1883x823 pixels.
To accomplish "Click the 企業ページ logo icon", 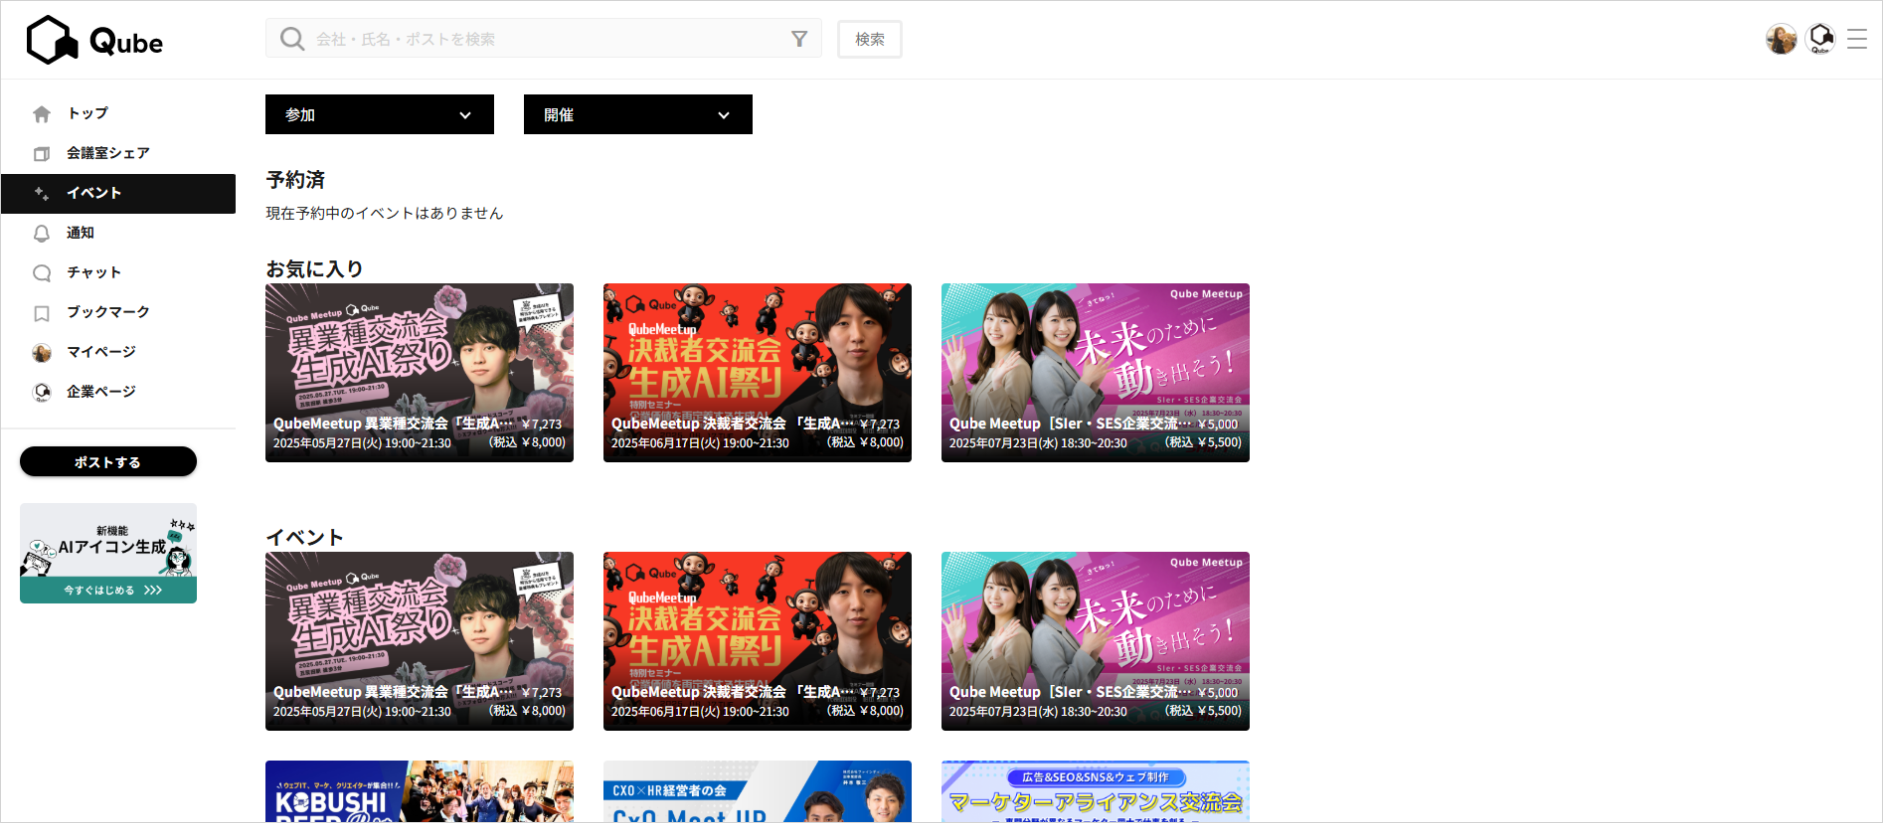I will tap(42, 392).
